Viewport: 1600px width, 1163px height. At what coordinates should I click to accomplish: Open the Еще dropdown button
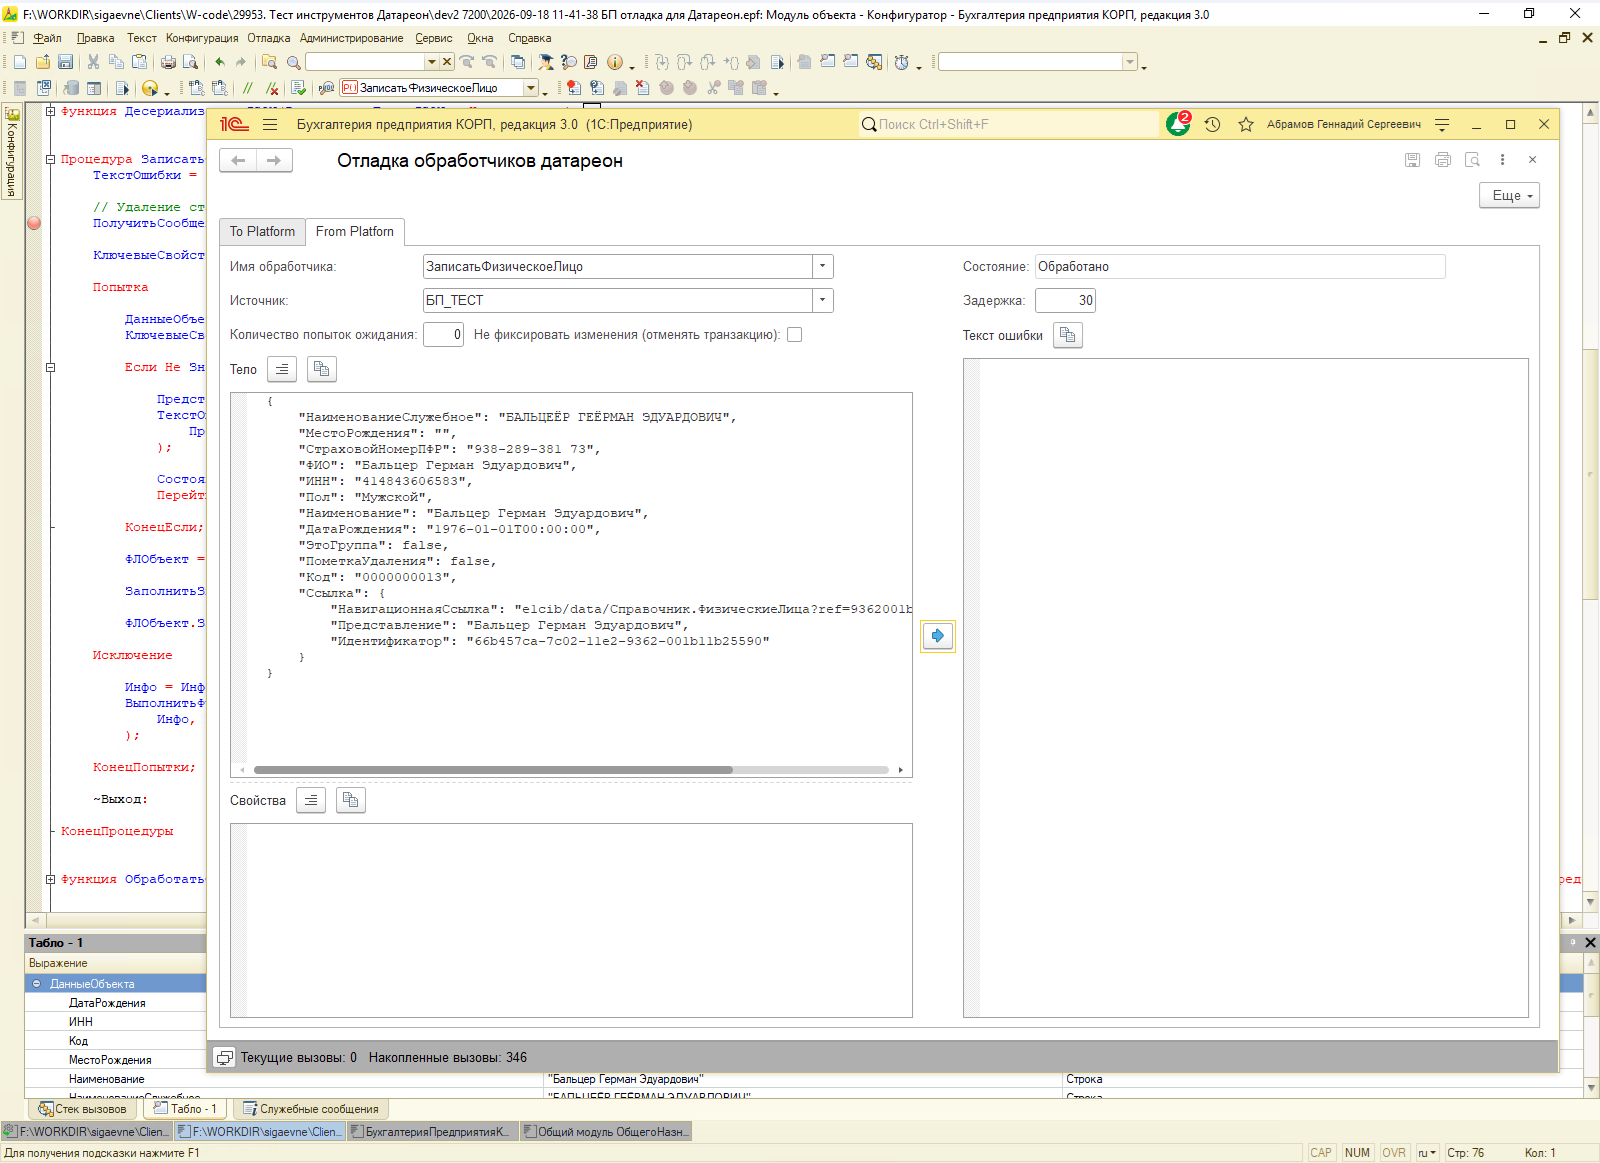[1509, 195]
